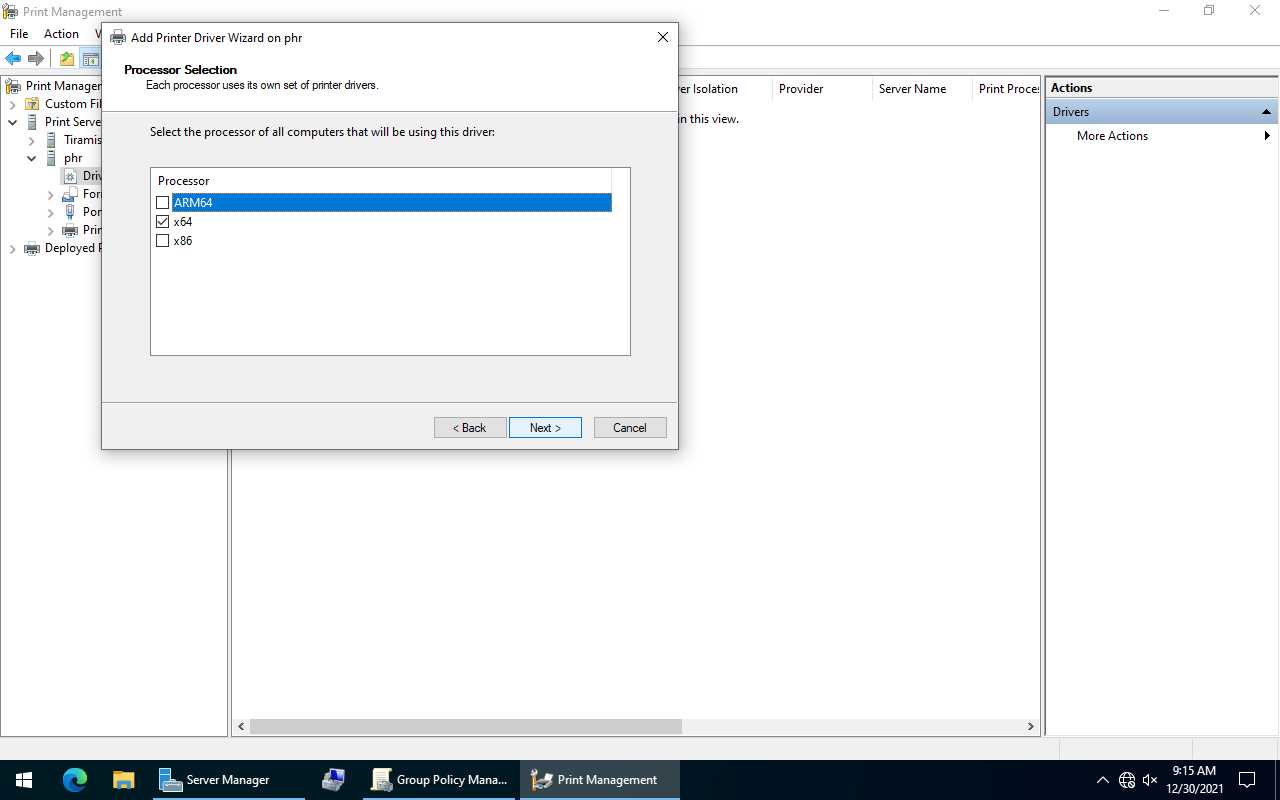Viewport: 1280px width, 800px height.
Task: Click Next in the driver wizard
Action: tap(545, 428)
